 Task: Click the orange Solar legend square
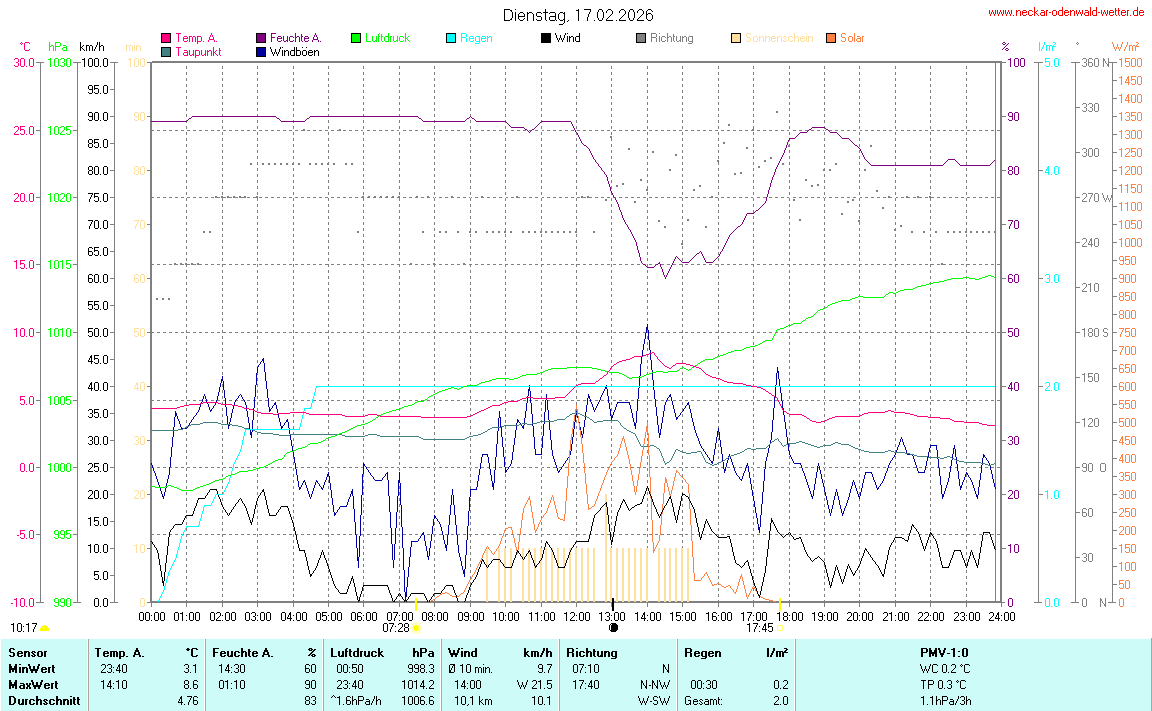point(831,38)
